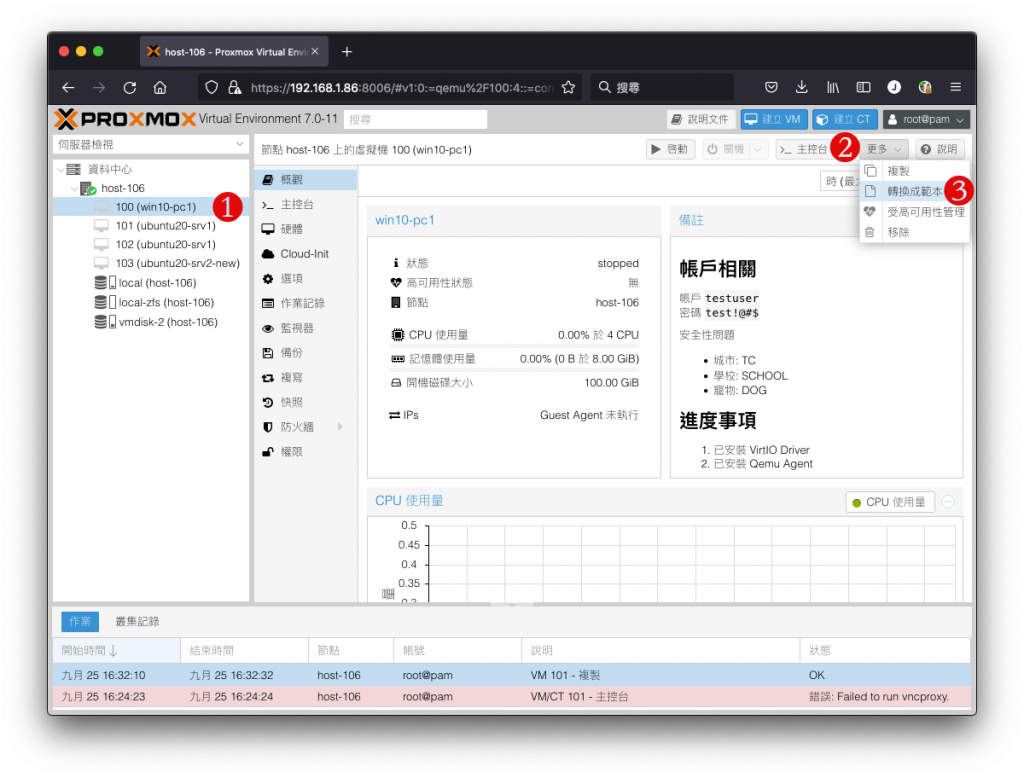Bookmark this page with the star icon

(x=568, y=87)
